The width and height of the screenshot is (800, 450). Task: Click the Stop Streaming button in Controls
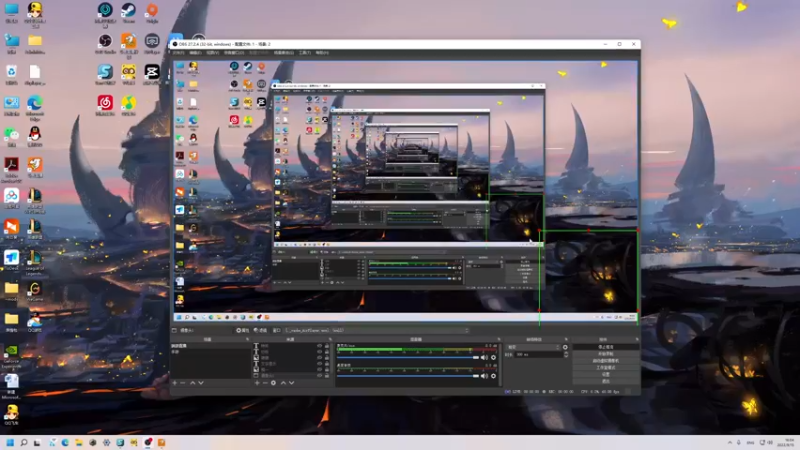[x=605, y=347]
